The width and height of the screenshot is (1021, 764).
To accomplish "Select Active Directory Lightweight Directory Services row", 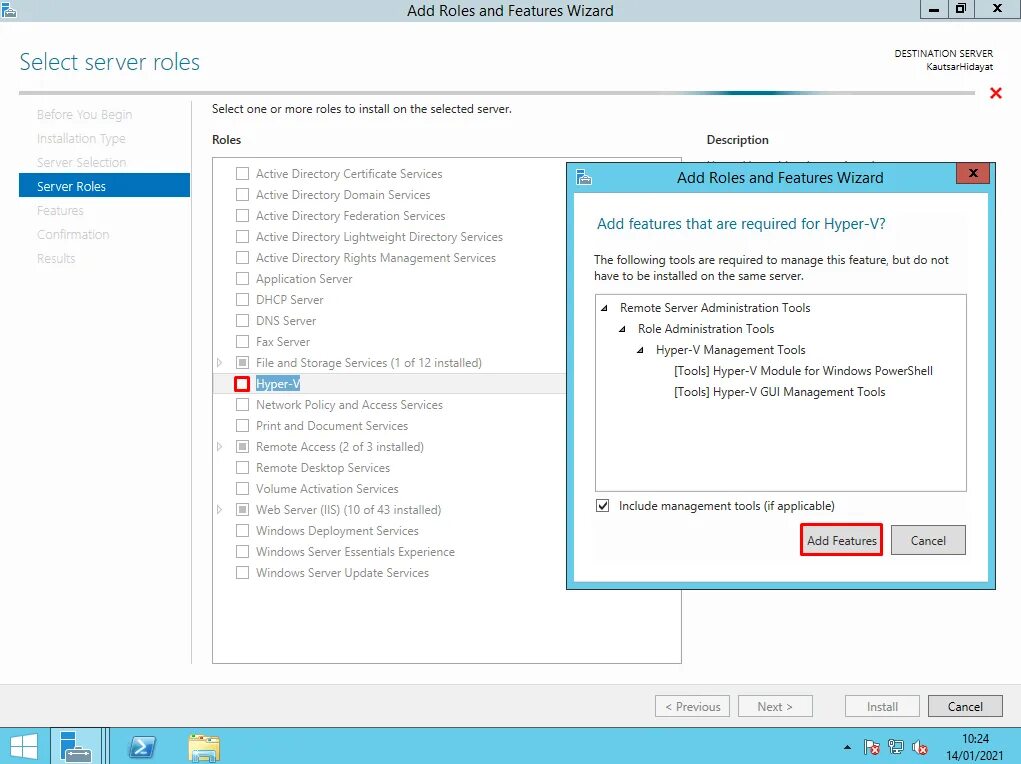I will (x=379, y=237).
